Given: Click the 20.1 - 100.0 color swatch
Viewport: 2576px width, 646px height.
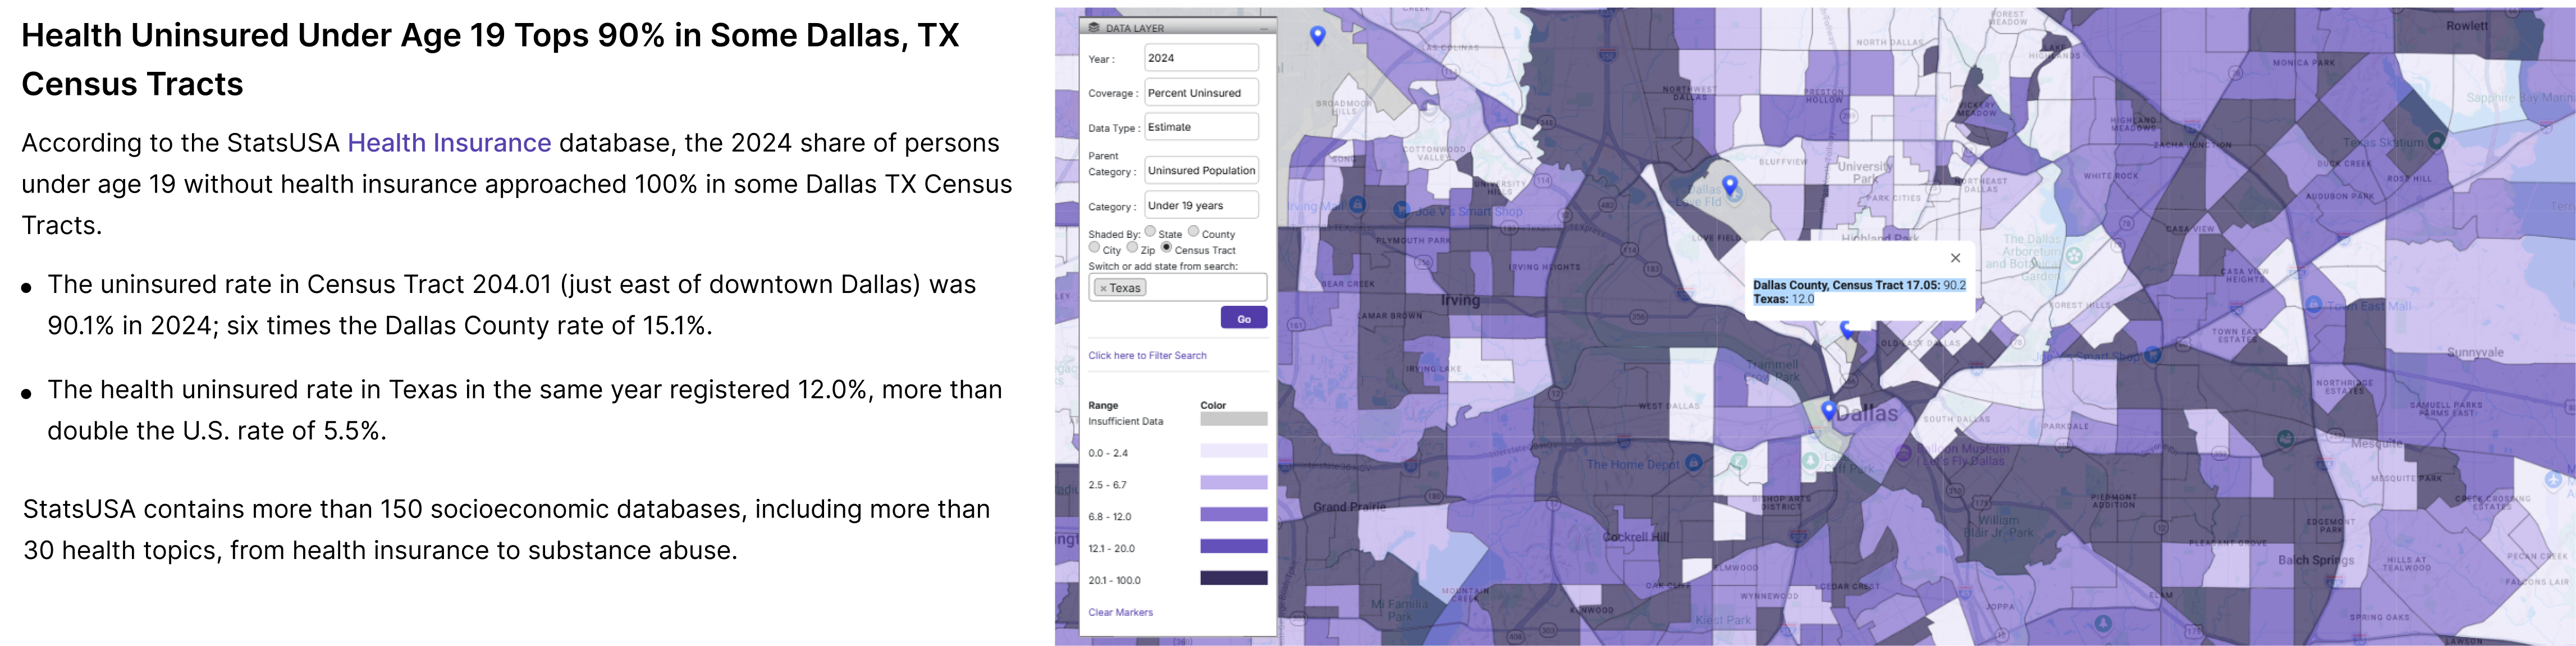Looking at the screenshot, I should click(x=1233, y=579).
